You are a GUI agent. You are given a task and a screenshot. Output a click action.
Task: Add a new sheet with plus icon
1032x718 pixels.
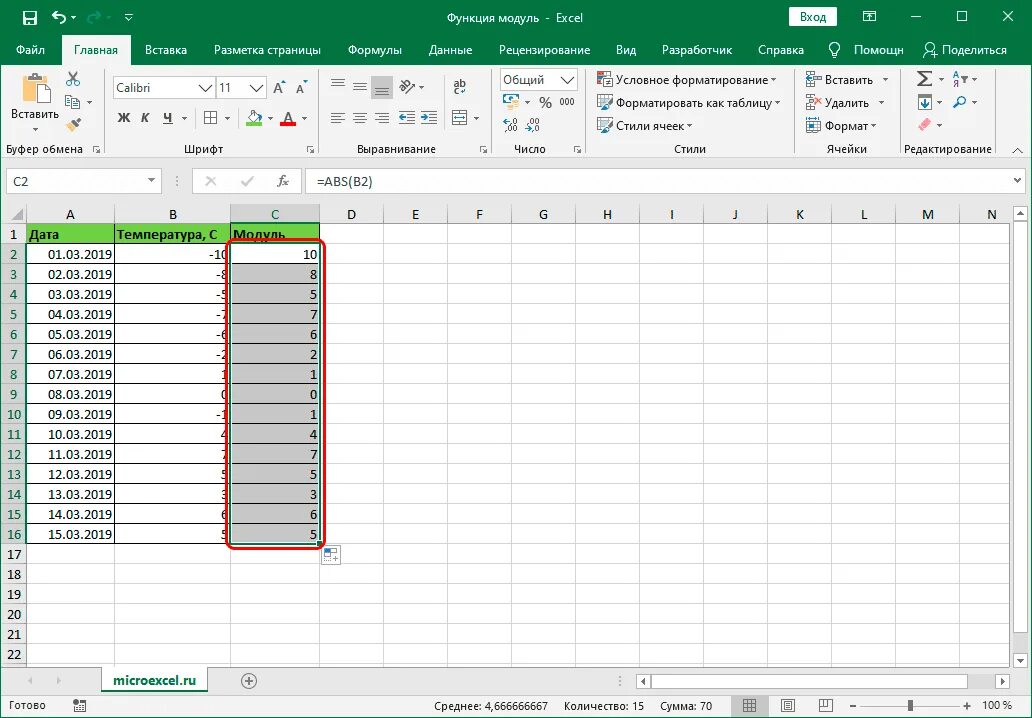pos(249,681)
